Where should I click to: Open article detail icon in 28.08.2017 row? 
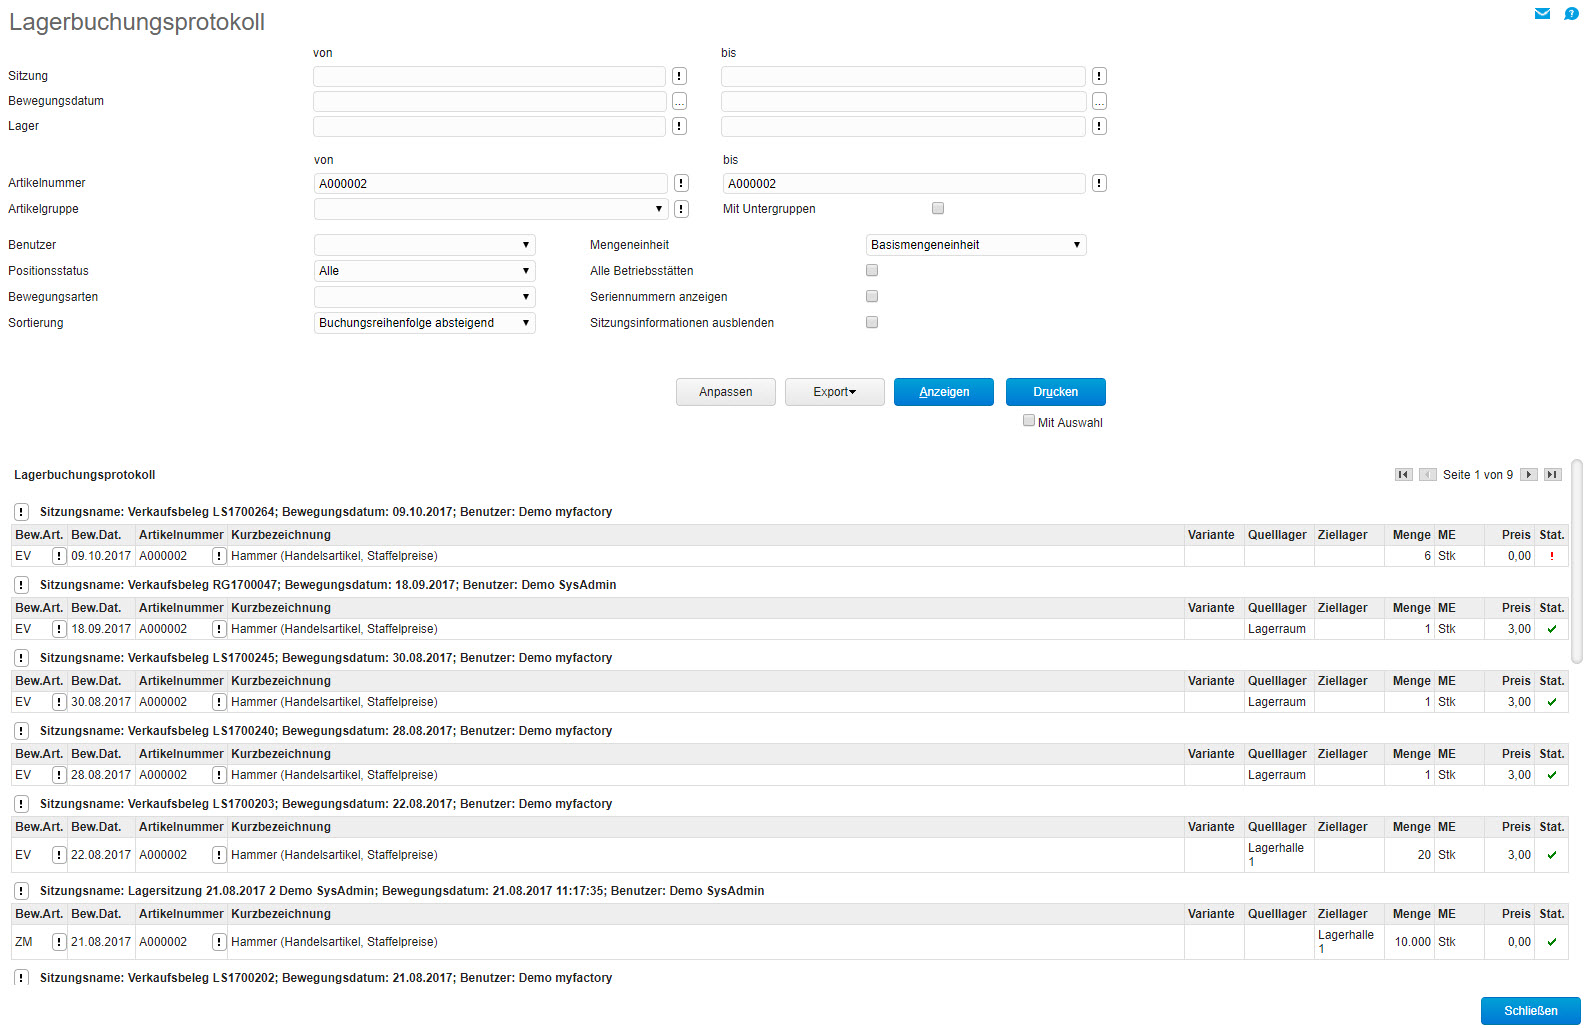coord(219,775)
